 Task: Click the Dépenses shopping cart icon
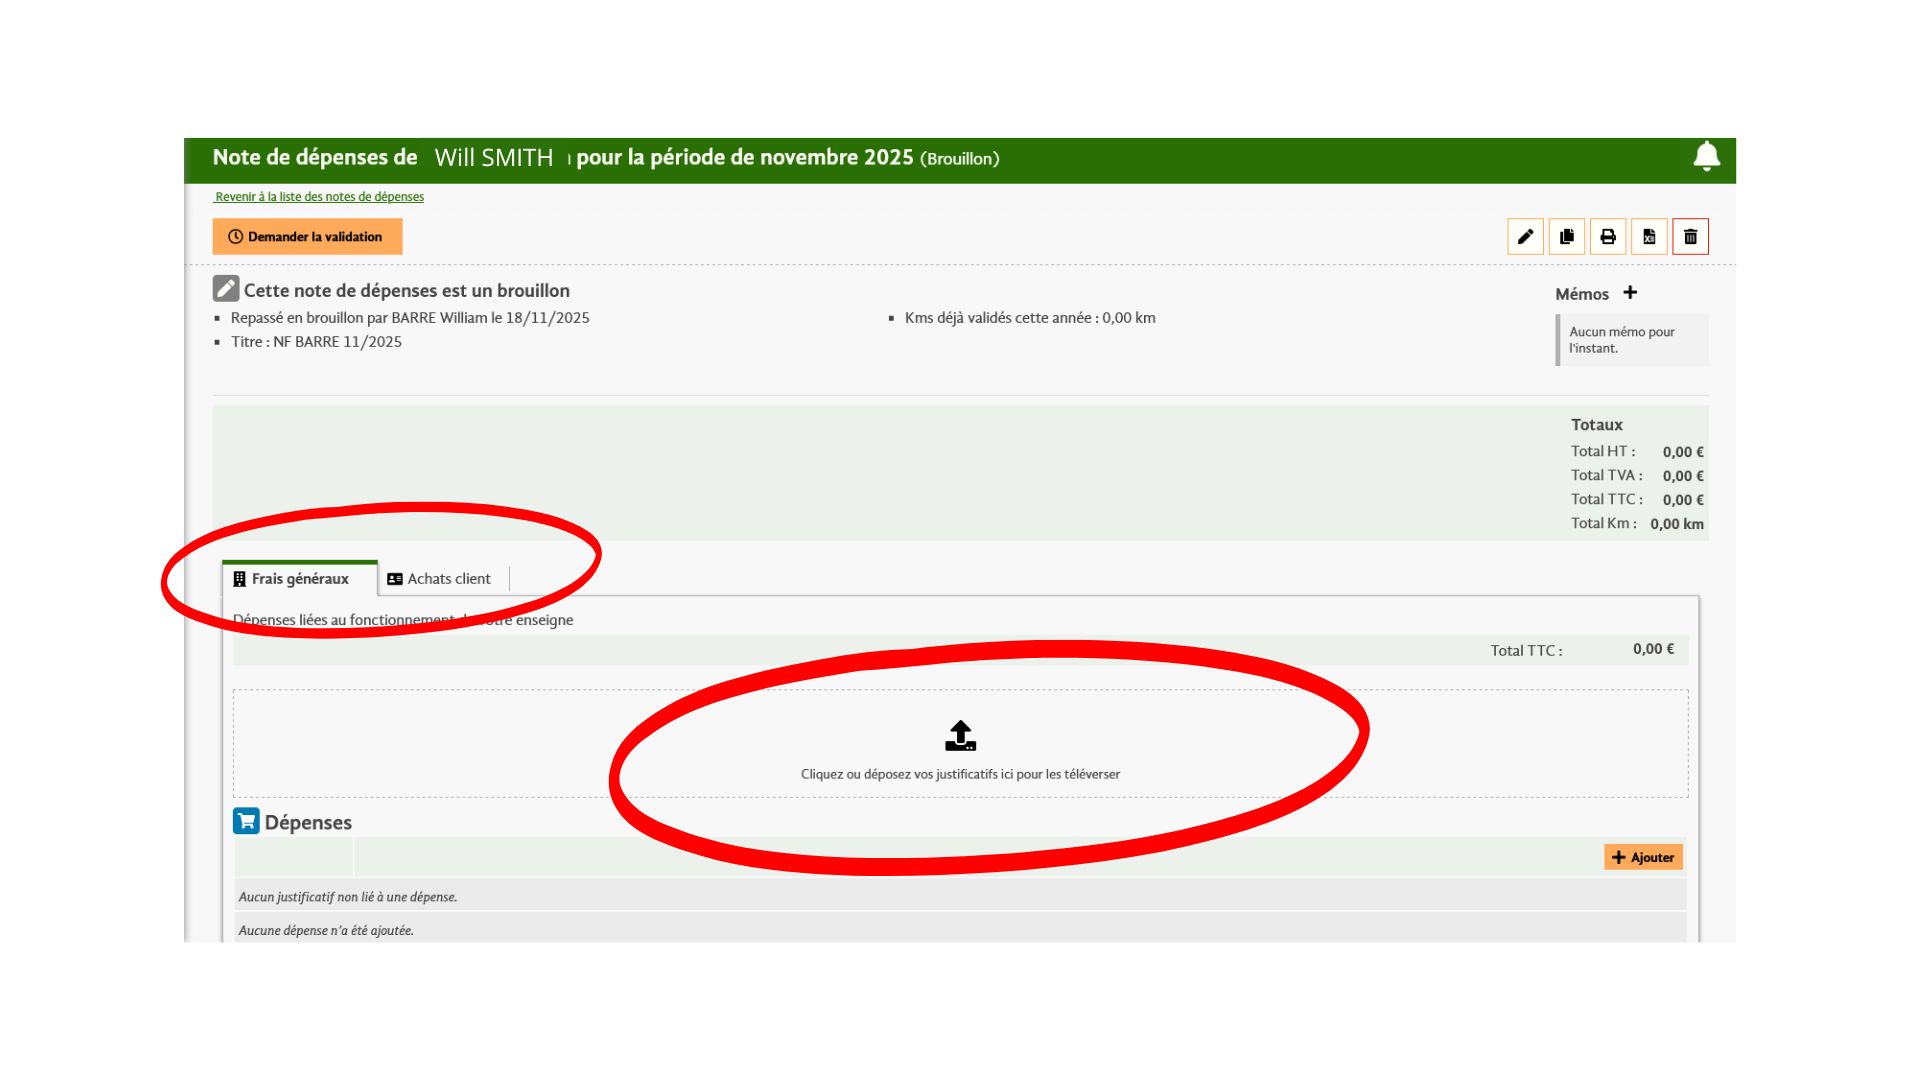(x=246, y=821)
